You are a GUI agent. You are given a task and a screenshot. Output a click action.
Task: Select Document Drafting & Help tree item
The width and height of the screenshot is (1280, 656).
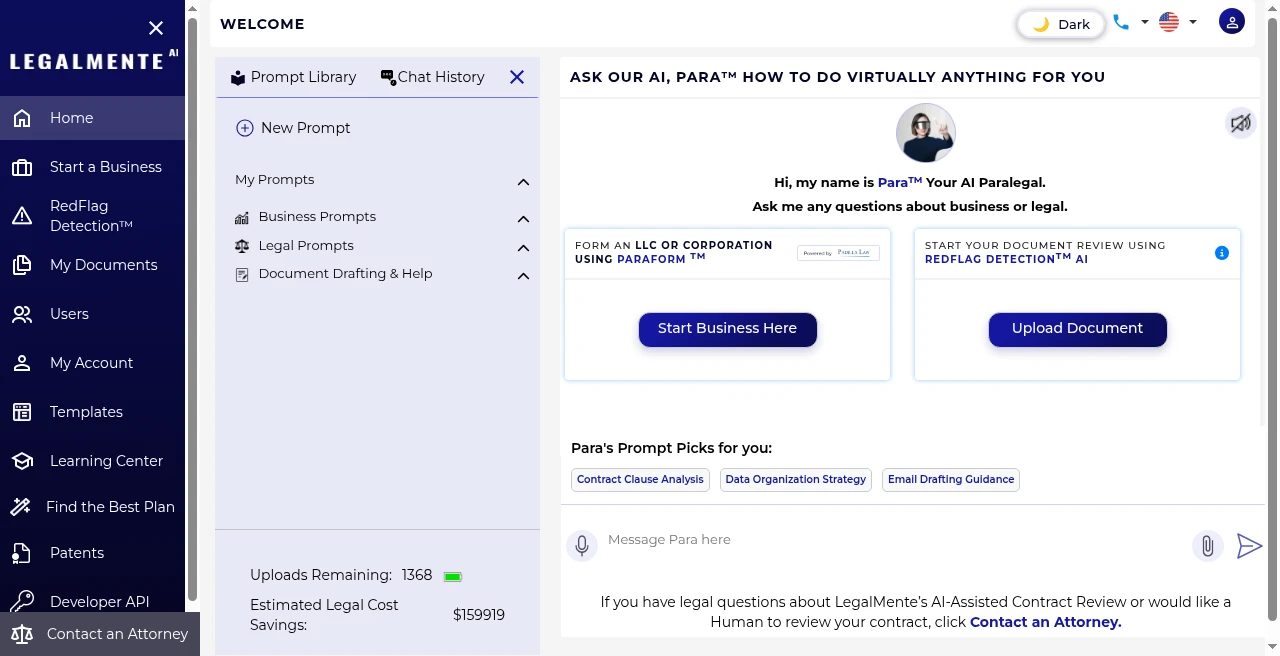pos(345,274)
